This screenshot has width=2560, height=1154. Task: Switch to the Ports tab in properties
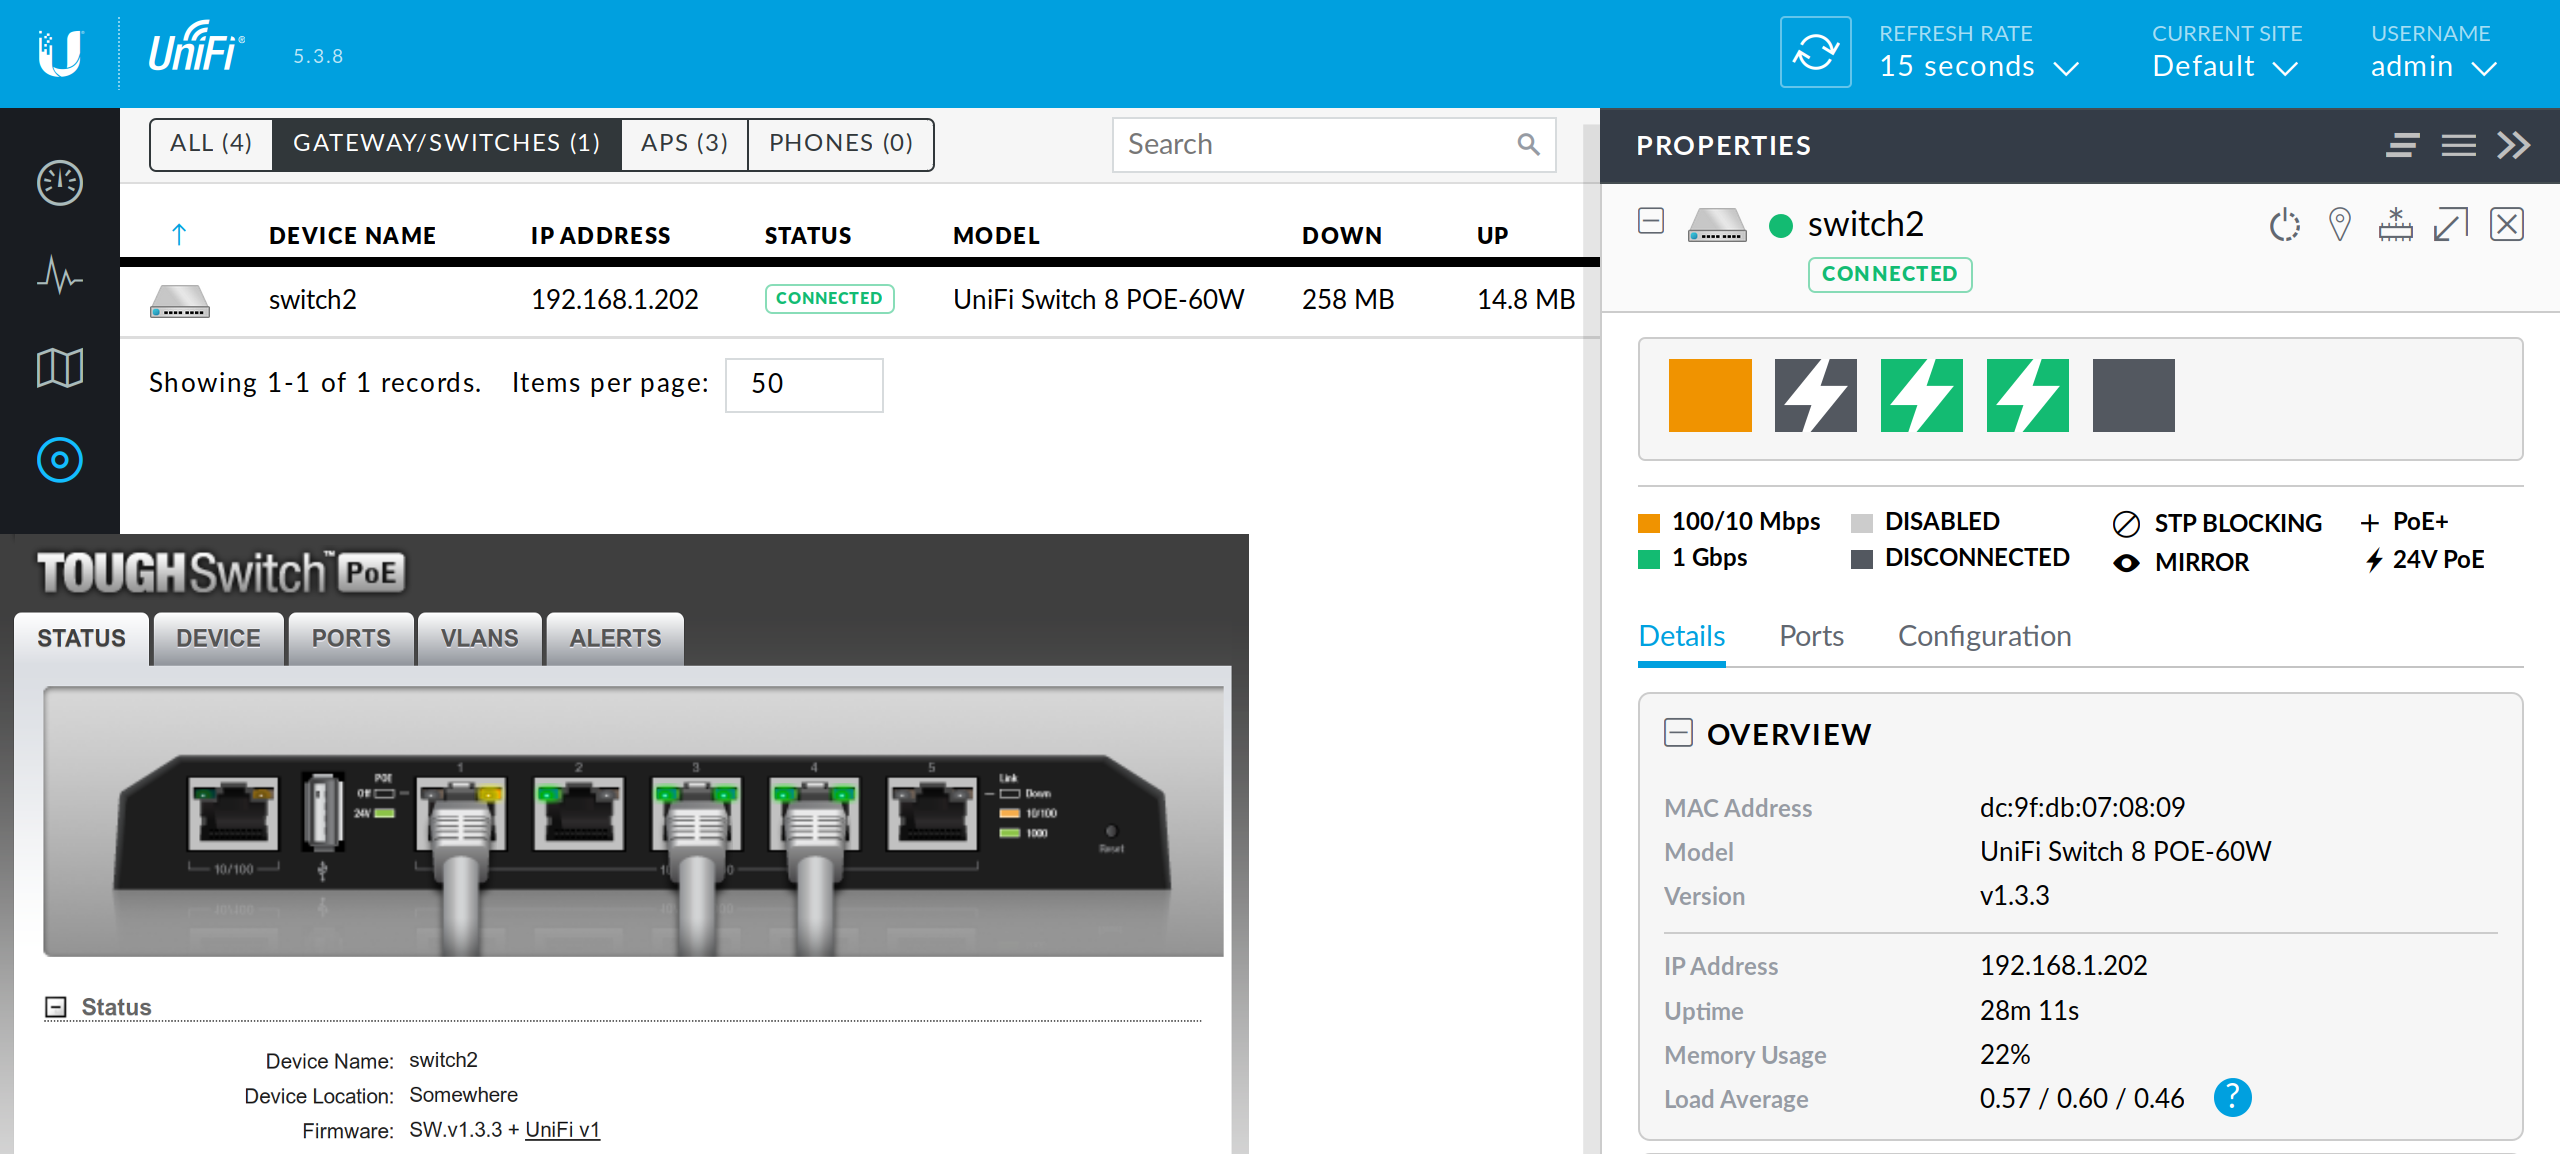[1811, 636]
